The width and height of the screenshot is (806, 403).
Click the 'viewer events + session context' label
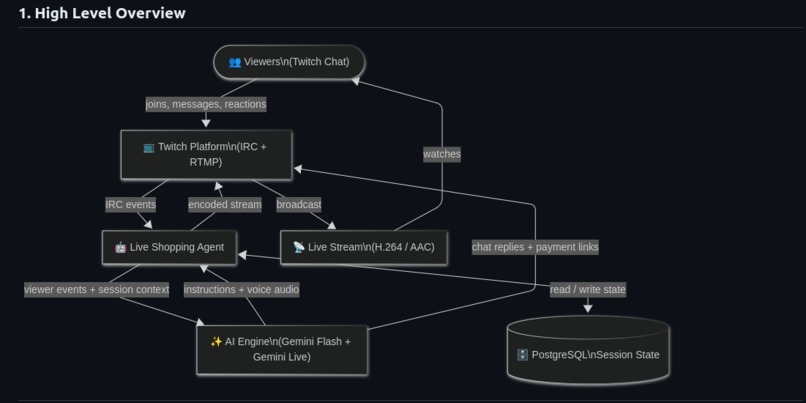click(97, 289)
